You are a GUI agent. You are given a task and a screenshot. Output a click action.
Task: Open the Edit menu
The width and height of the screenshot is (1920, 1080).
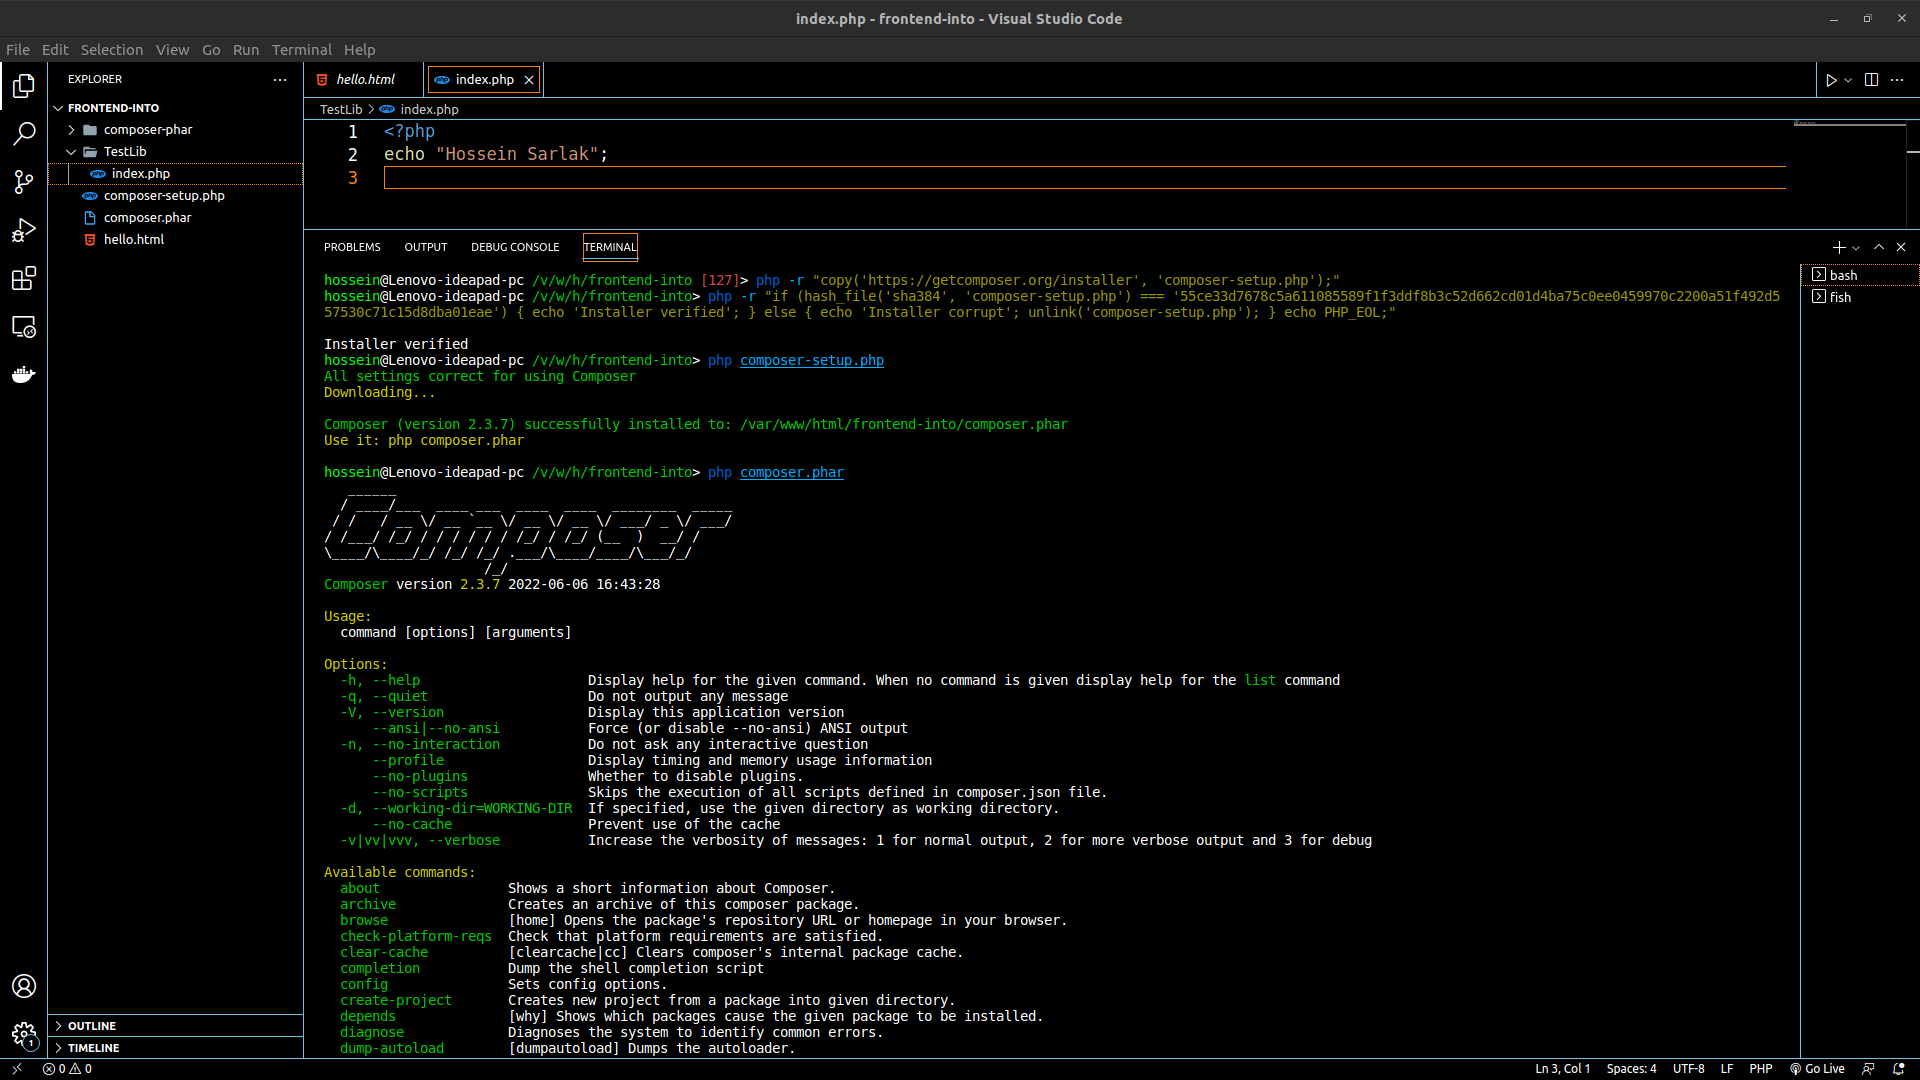pos(55,50)
